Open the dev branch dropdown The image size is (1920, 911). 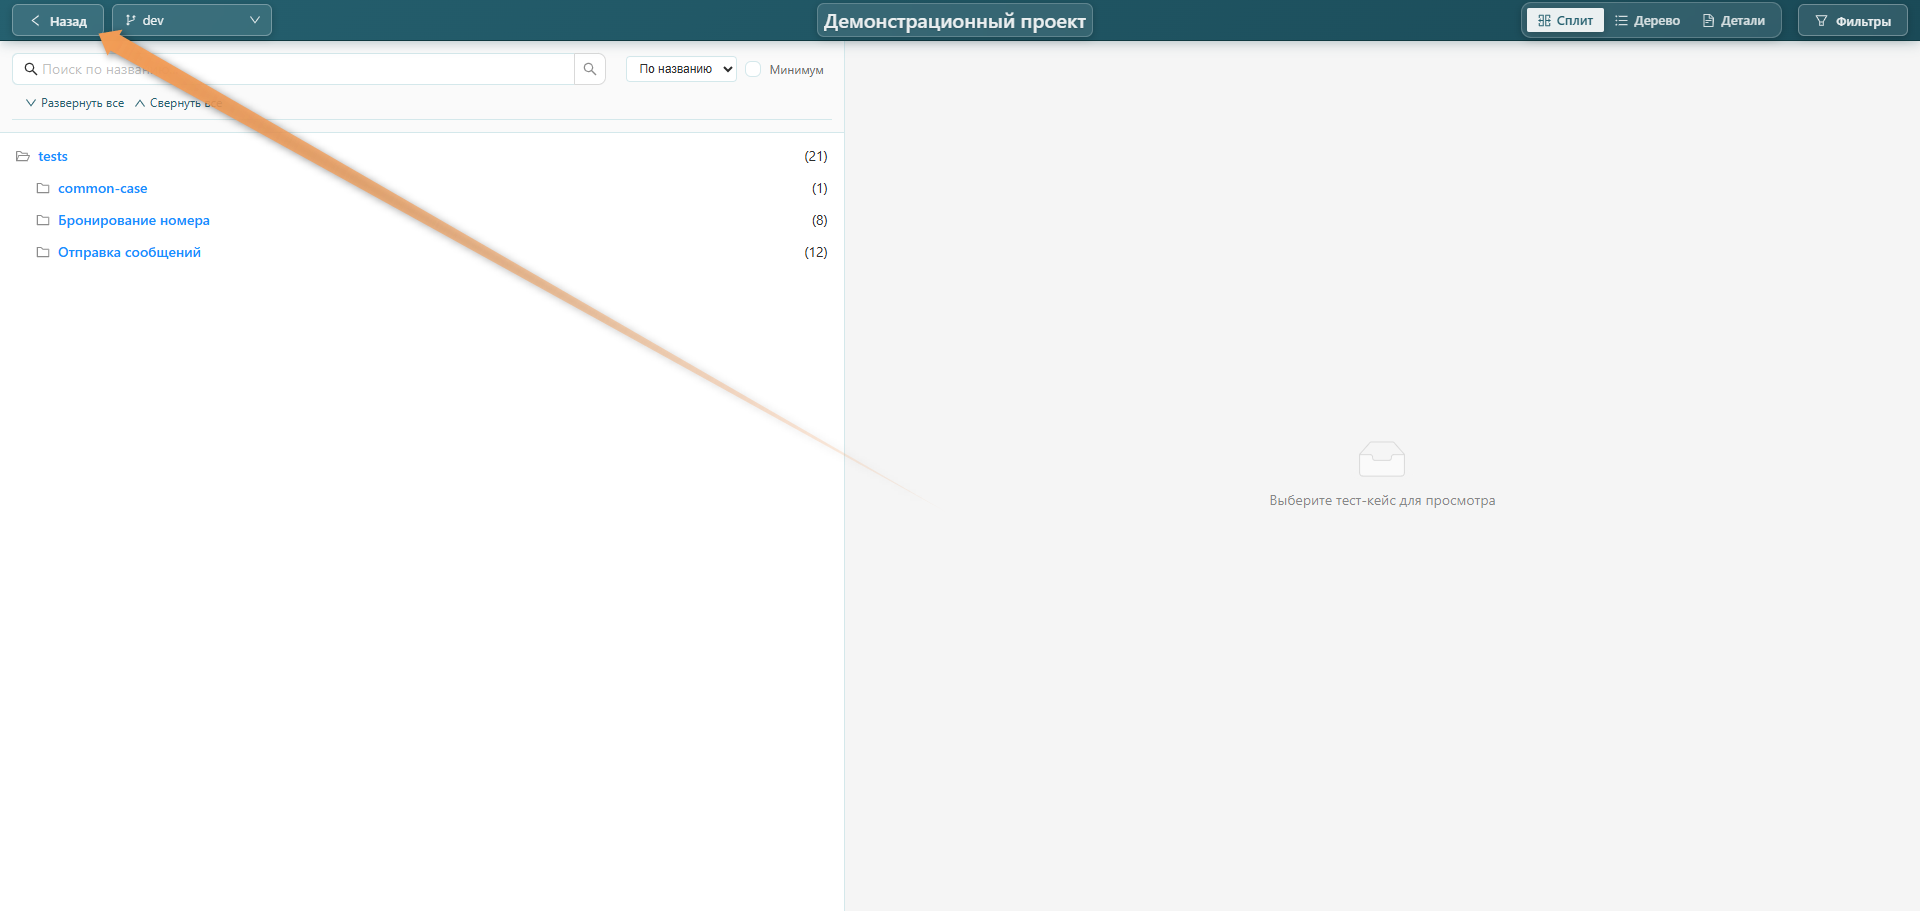point(192,21)
